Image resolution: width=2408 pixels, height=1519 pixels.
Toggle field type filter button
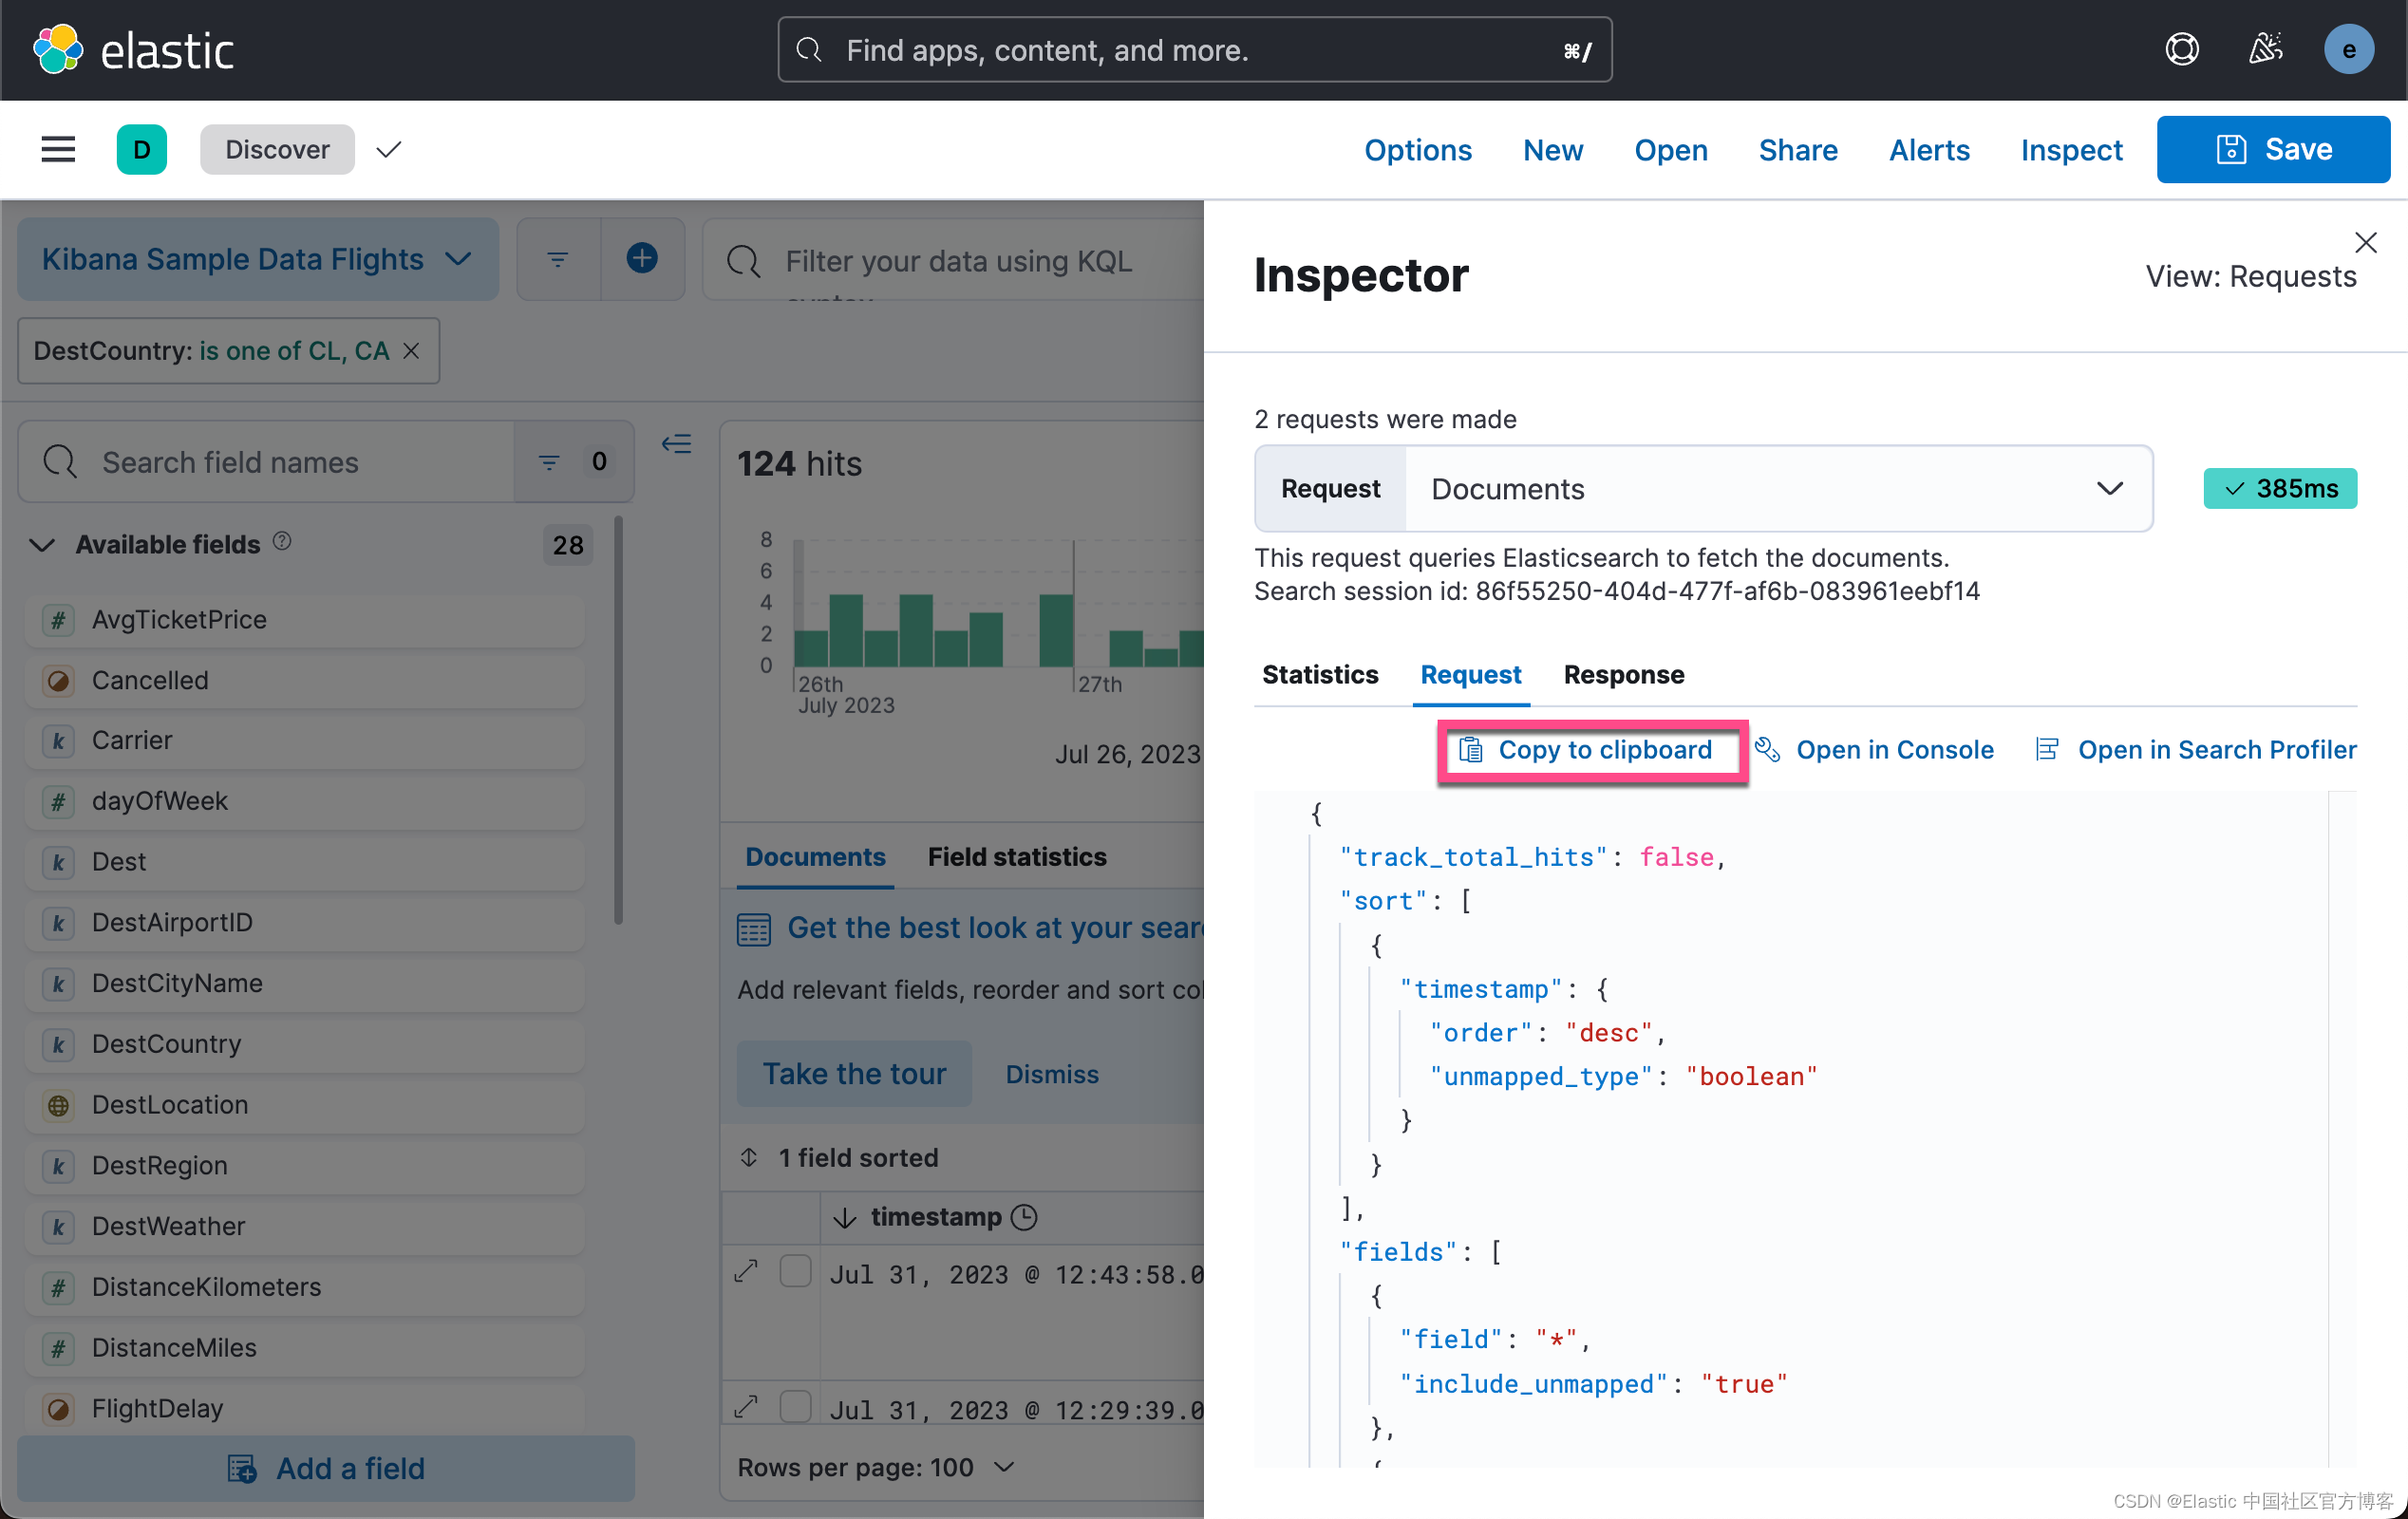[574, 462]
